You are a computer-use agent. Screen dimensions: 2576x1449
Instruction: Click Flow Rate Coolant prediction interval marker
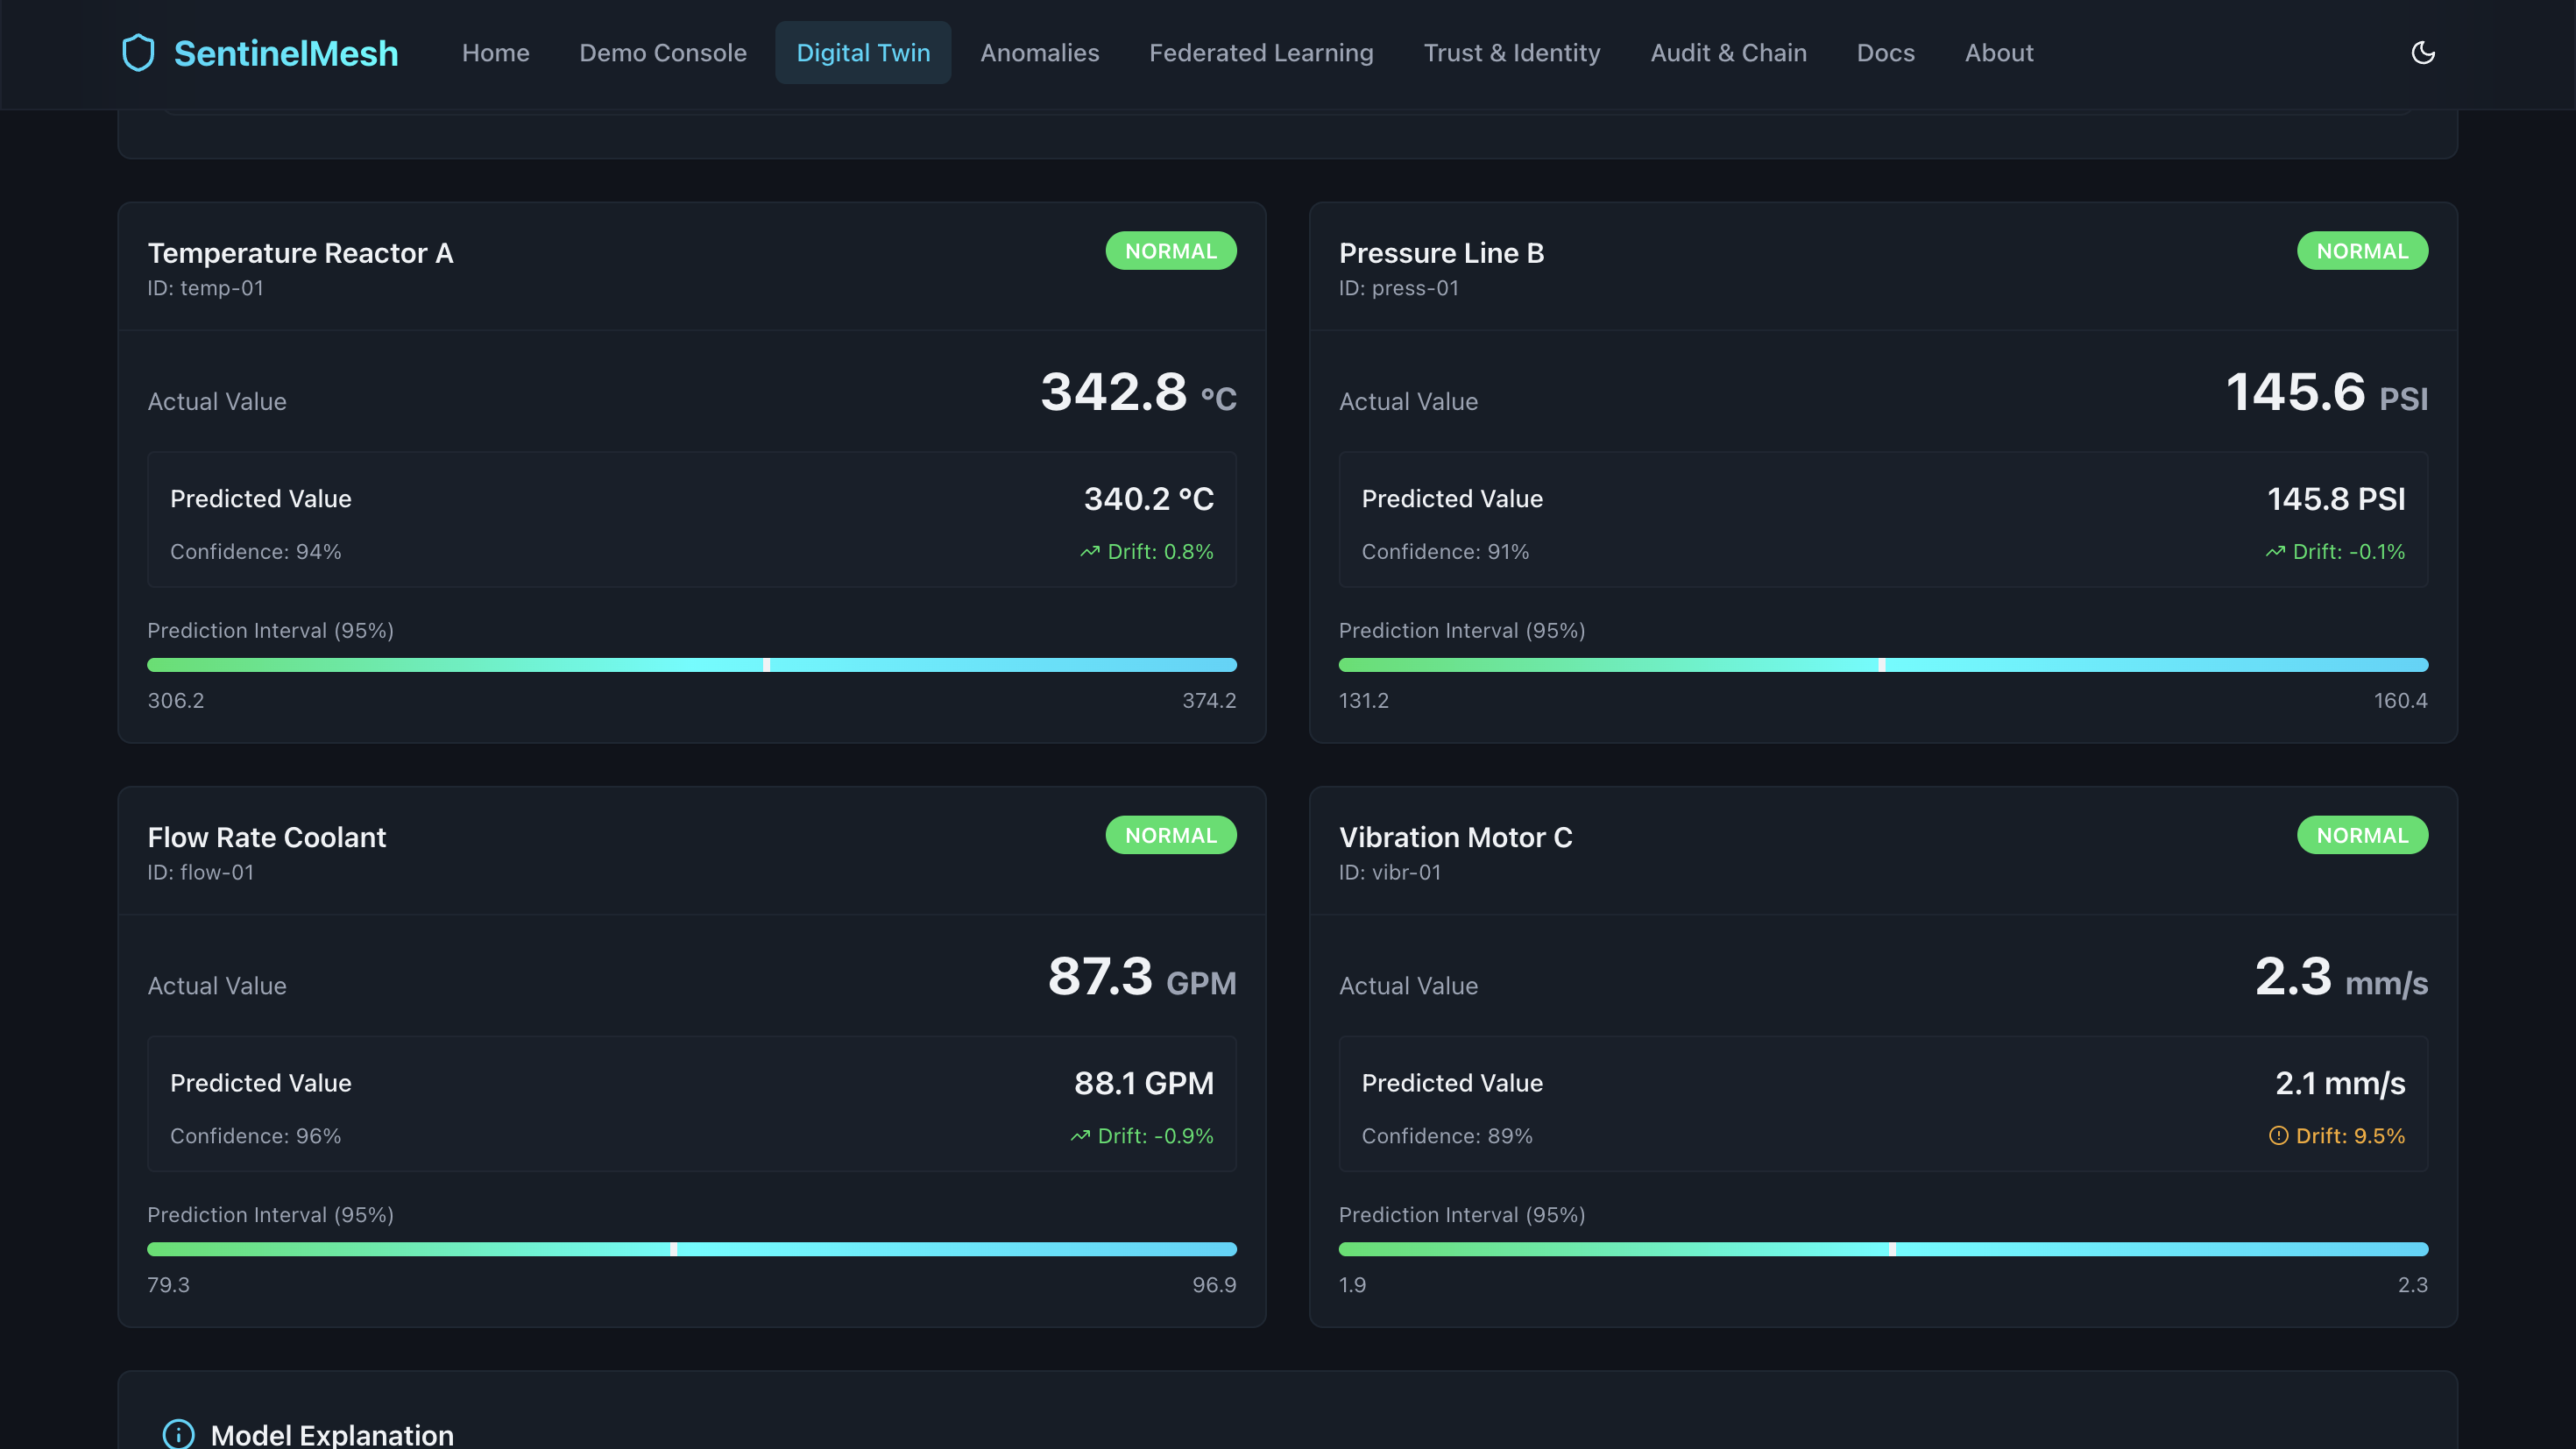click(674, 1249)
